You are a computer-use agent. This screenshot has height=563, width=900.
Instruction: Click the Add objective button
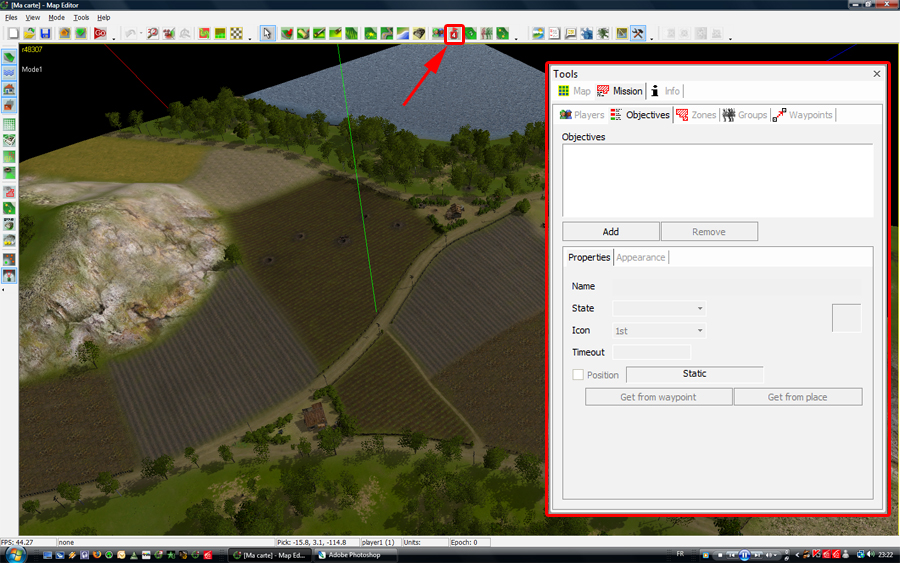coord(611,231)
